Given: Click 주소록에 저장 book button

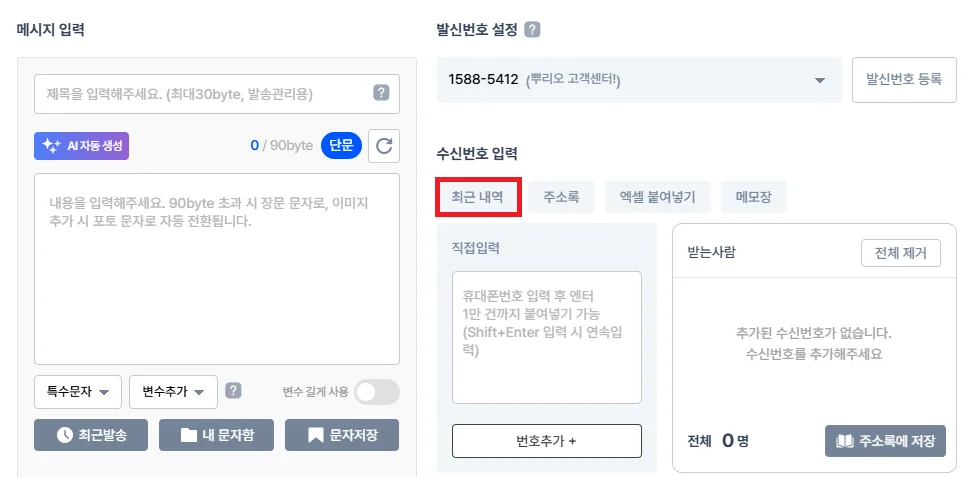Looking at the screenshot, I should click(885, 441).
